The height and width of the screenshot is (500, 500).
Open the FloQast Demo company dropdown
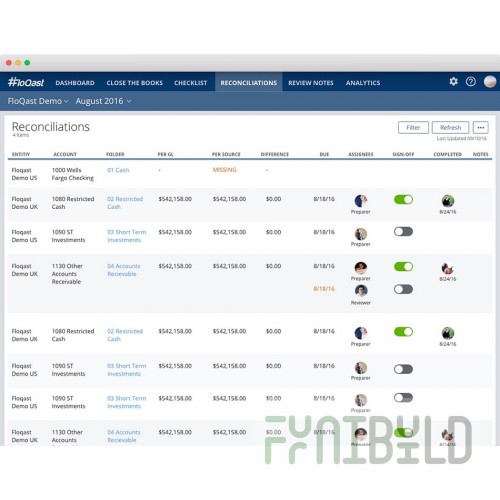[38, 101]
